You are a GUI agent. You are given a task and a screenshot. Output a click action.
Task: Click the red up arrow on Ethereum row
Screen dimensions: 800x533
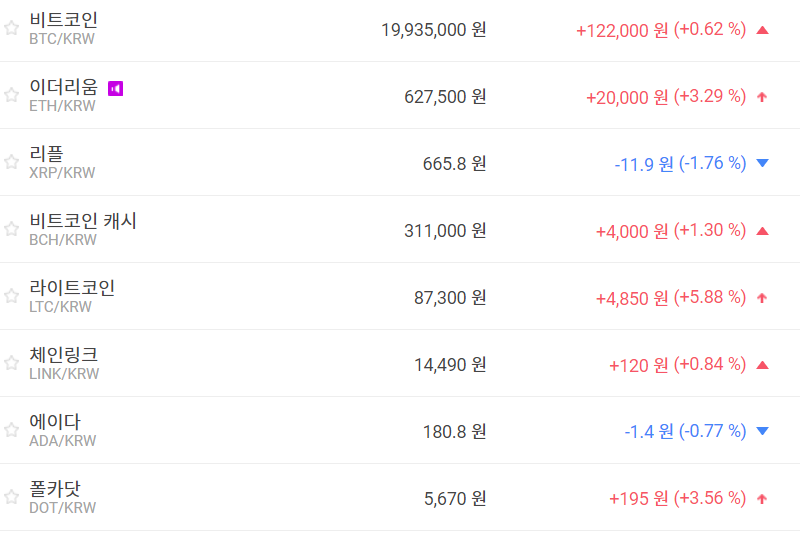click(762, 97)
